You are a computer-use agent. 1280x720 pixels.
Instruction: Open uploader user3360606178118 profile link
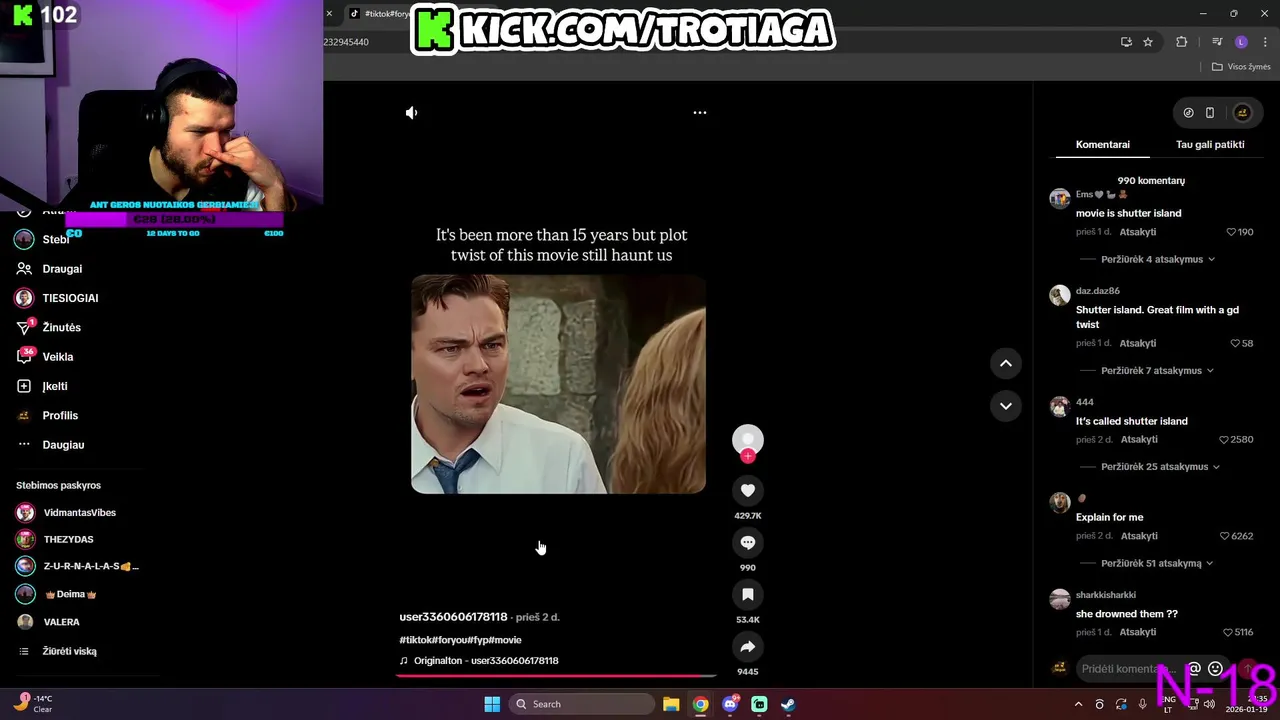(x=453, y=617)
